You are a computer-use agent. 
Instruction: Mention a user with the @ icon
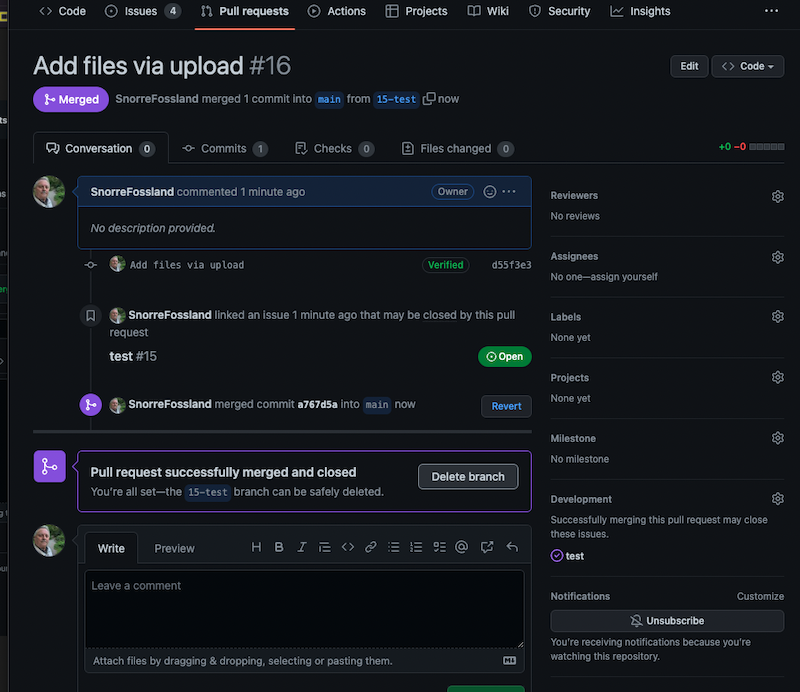(x=462, y=547)
